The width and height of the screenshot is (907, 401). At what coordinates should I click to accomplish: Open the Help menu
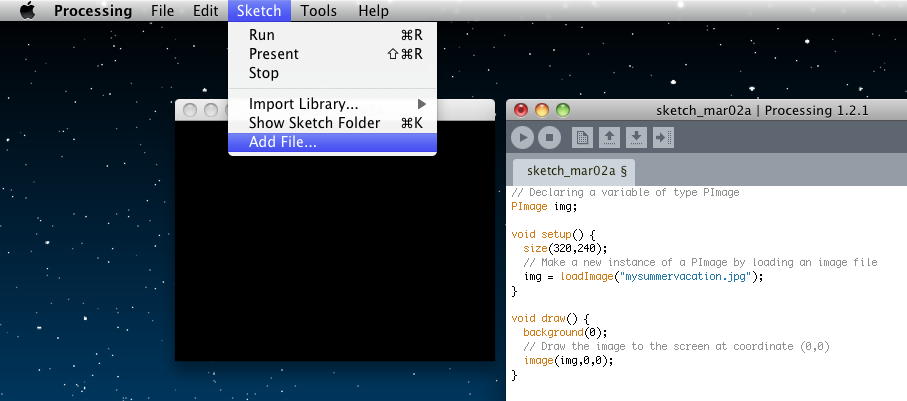coord(373,10)
